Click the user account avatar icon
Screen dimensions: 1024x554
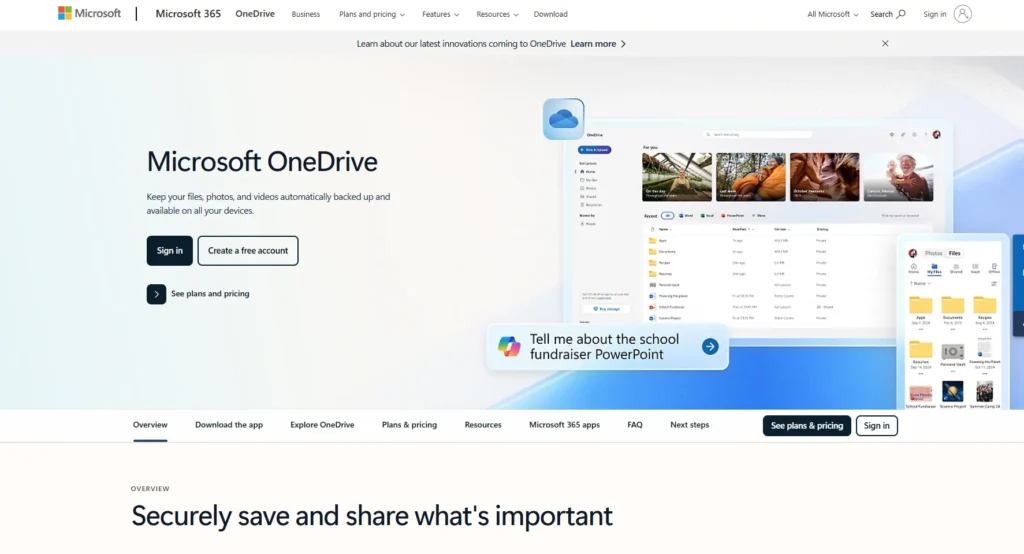coord(962,14)
